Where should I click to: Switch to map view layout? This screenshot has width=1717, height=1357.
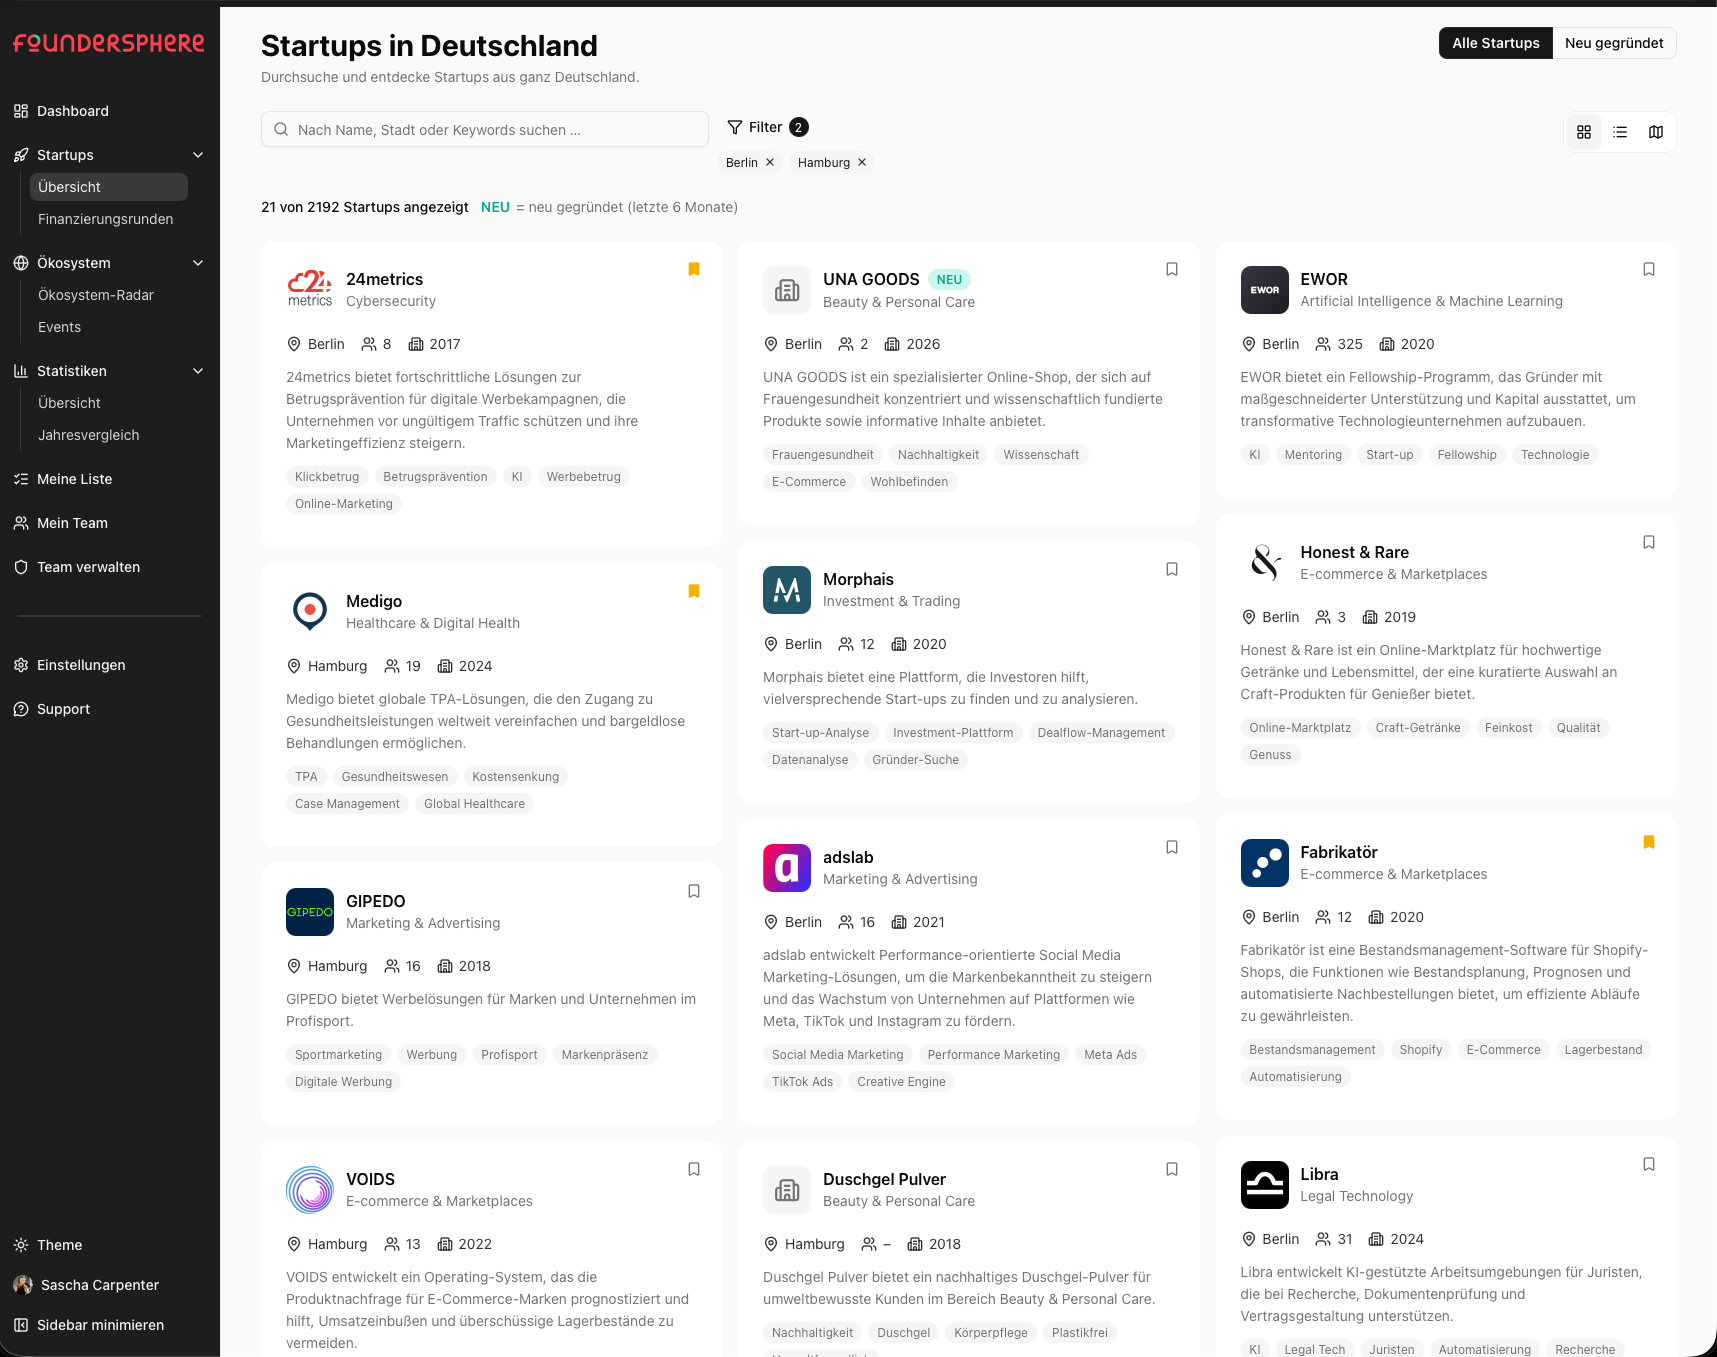click(1656, 132)
